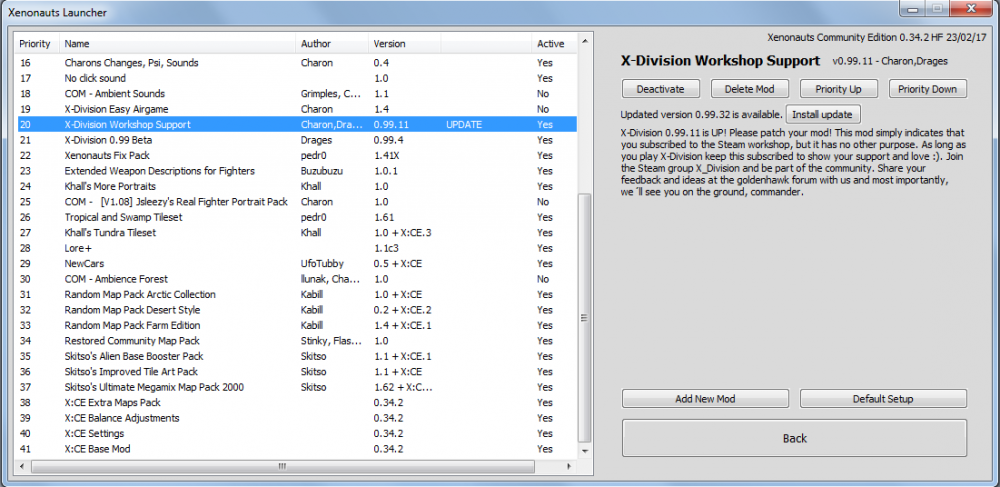Viewport: 1000px width, 487px height.
Task: Click author Drages in row 21
Action: pos(314,140)
